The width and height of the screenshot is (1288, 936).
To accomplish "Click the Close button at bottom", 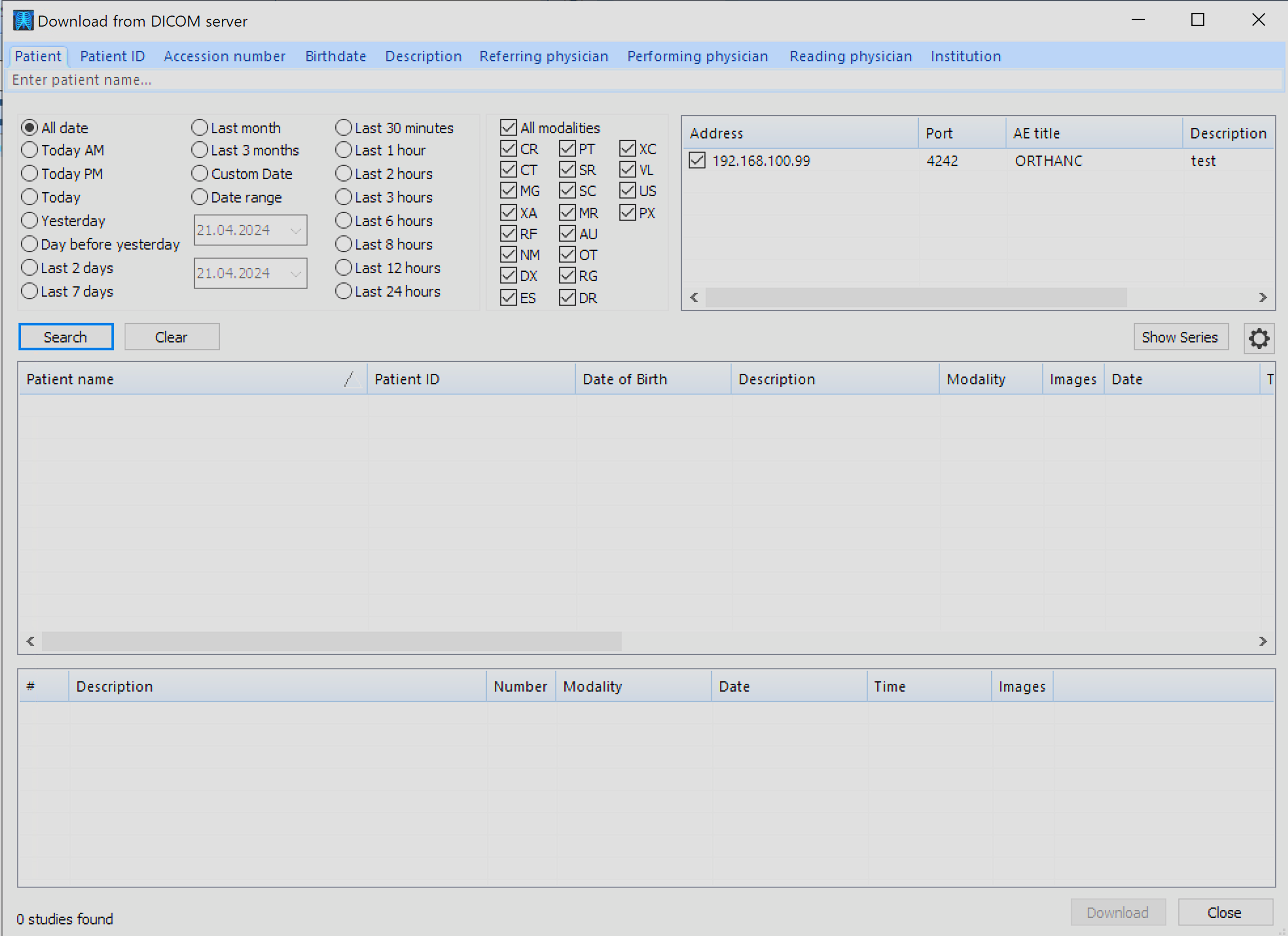I will [x=1225, y=912].
